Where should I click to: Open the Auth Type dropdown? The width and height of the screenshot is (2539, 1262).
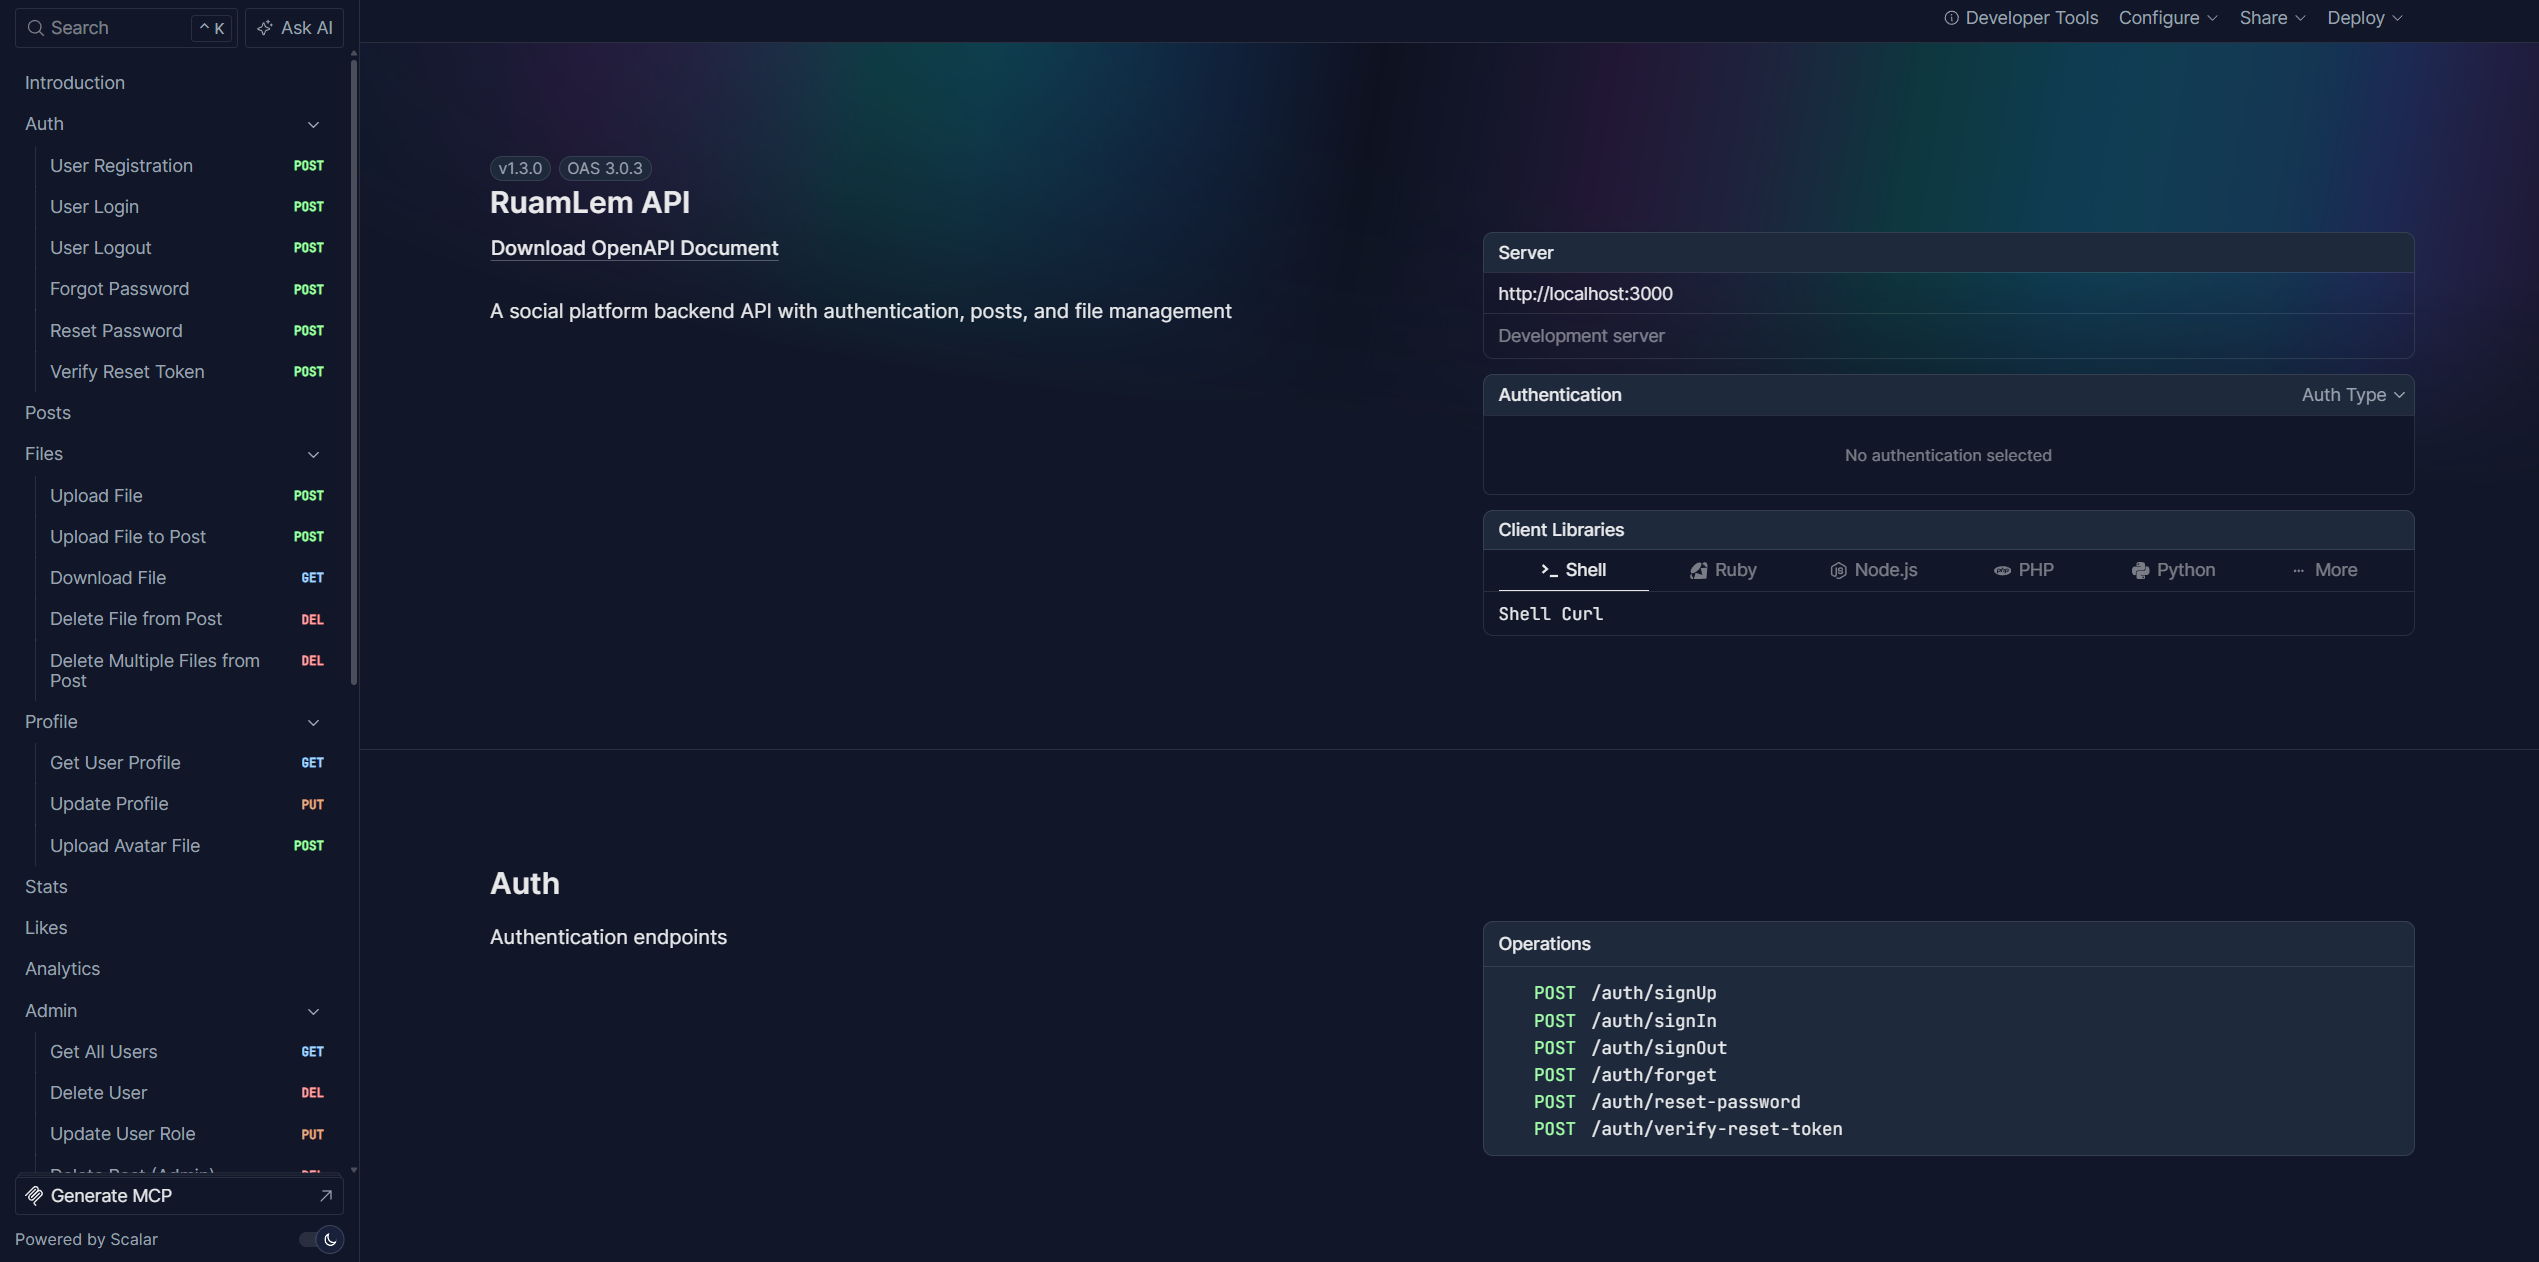(x=2352, y=395)
